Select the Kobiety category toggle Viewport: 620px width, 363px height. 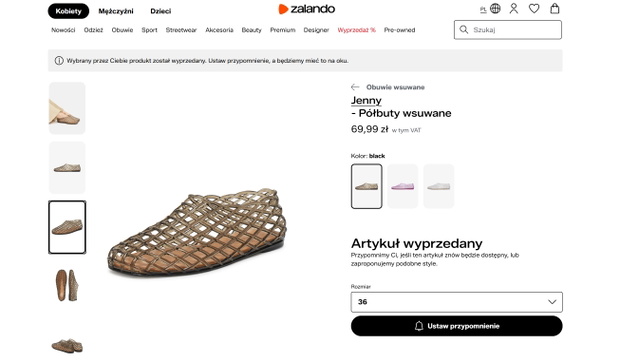point(68,11)
